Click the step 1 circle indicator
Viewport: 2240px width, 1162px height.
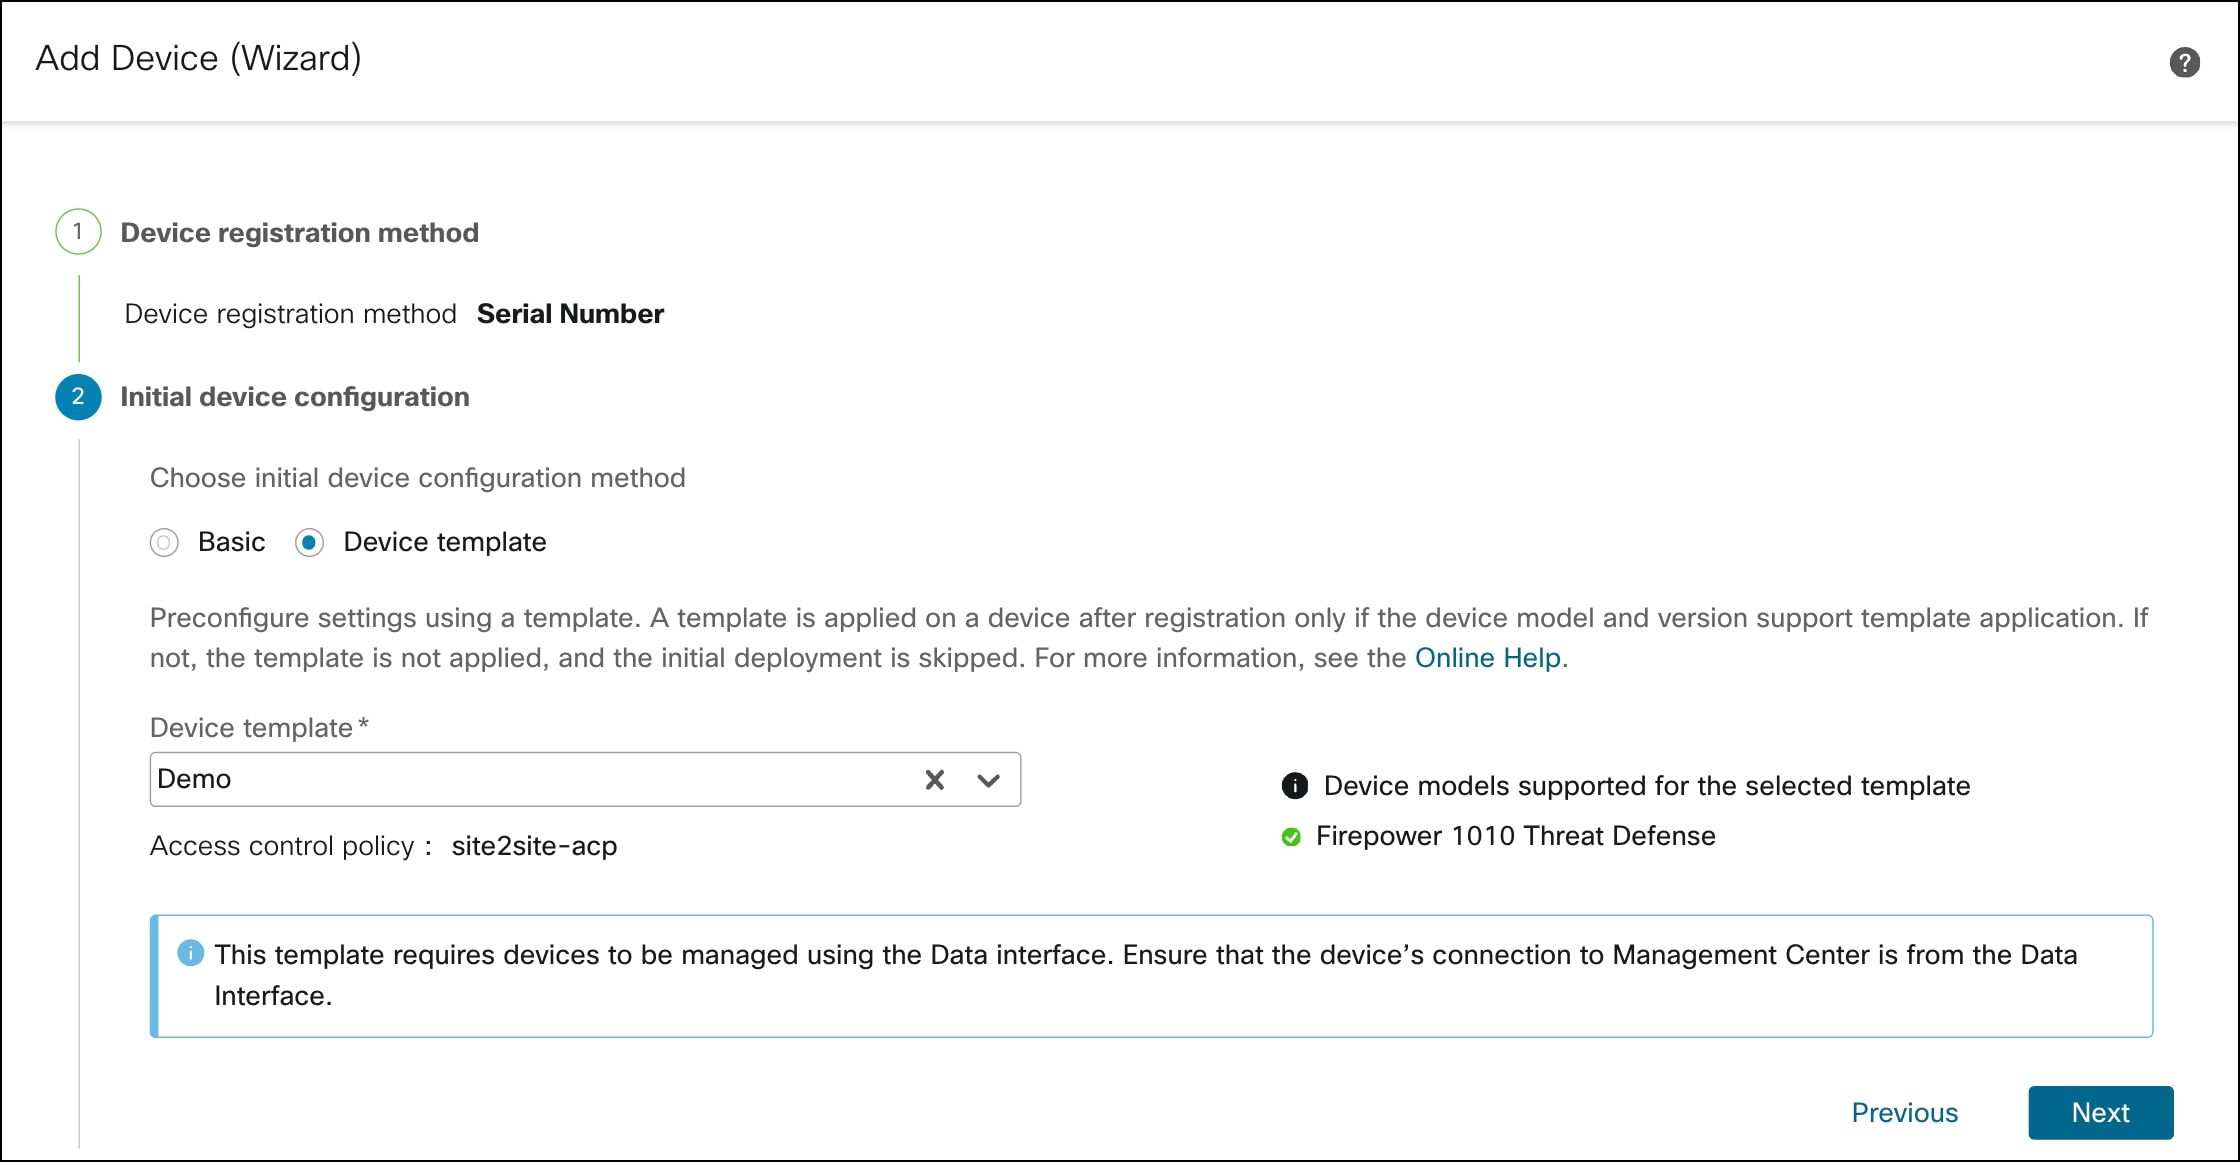pyautogui.click(x=78, y=232)
